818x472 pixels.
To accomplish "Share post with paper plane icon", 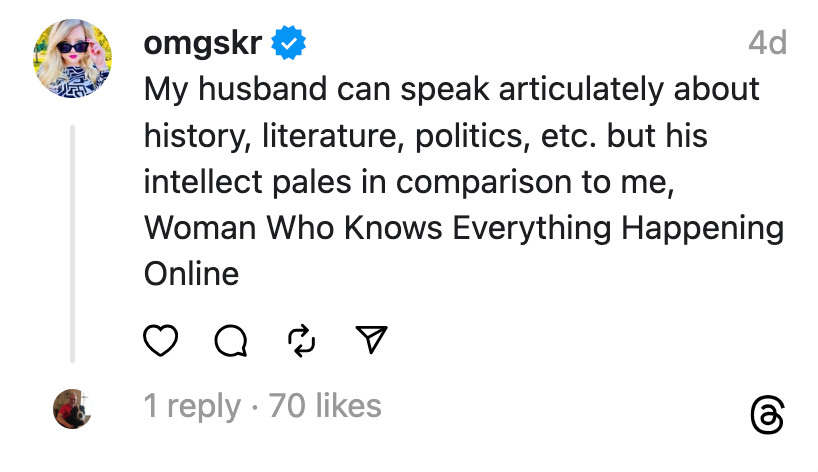I will 371,341.
